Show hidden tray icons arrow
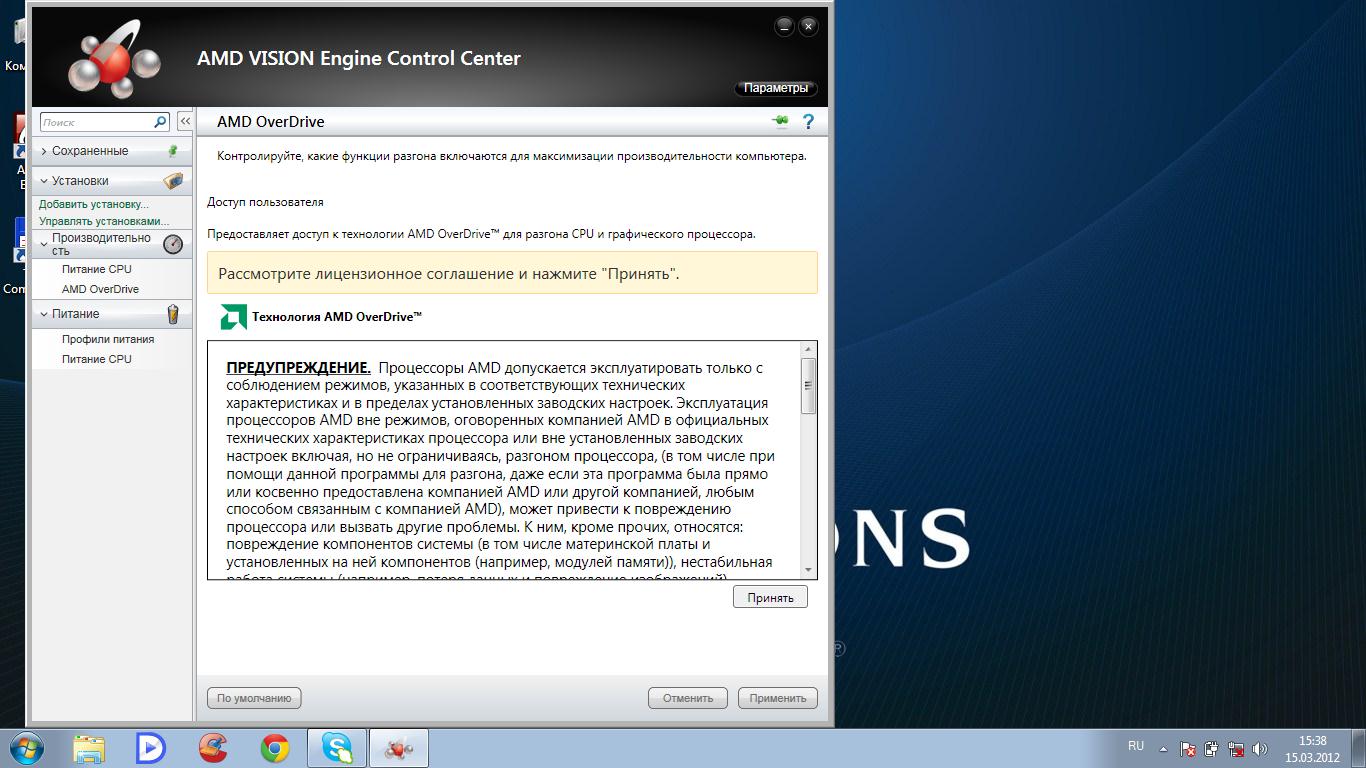1366x768 pixels. [1163, 748]
